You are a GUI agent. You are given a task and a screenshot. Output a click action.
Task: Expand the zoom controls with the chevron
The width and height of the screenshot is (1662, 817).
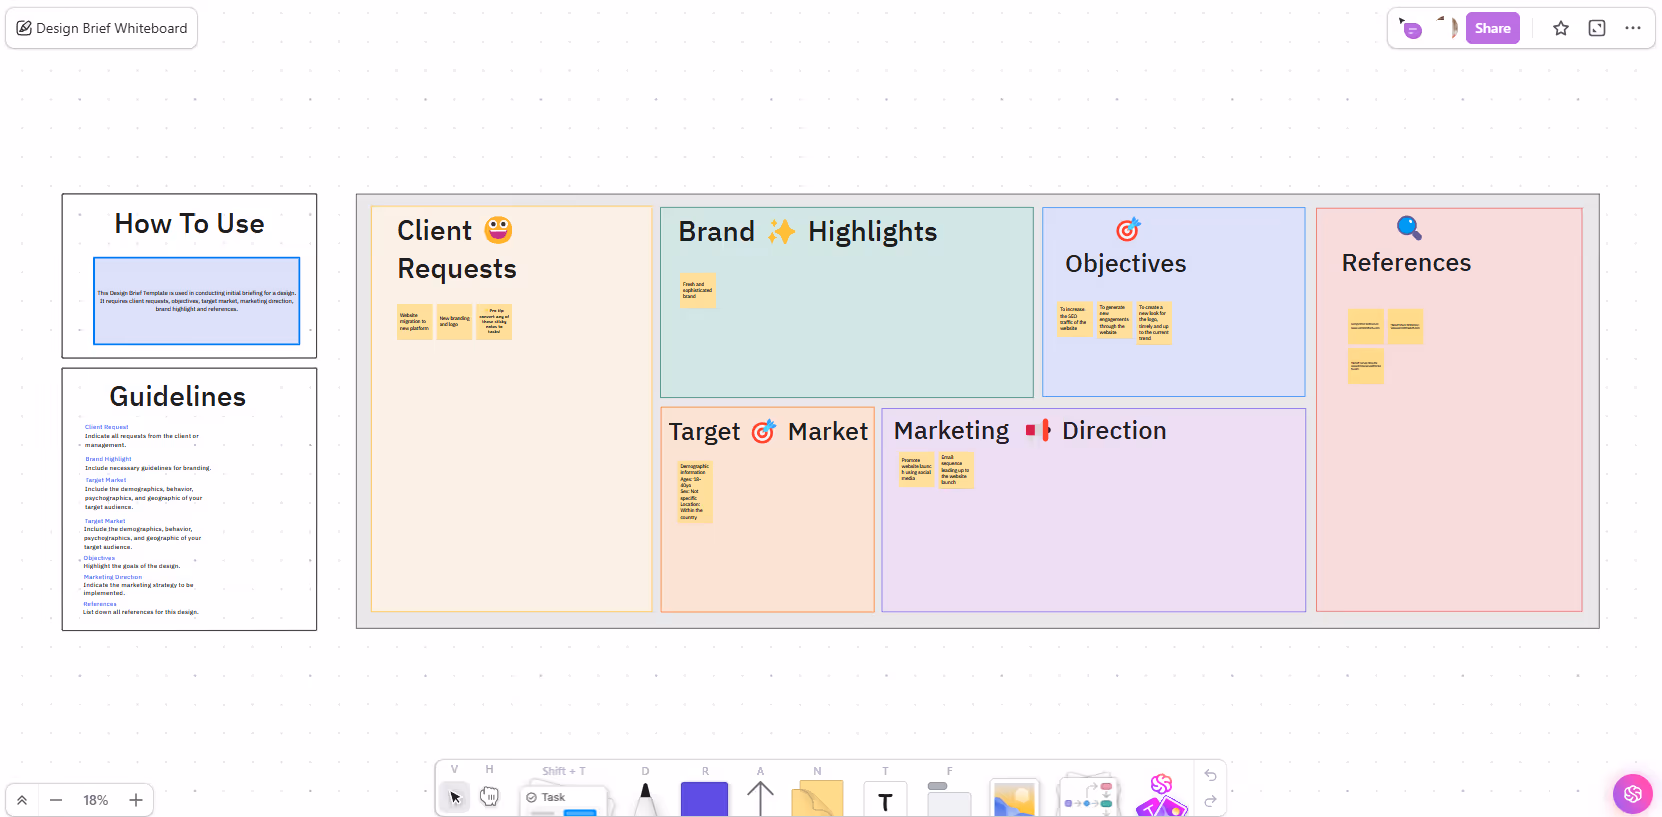point(21,800)
